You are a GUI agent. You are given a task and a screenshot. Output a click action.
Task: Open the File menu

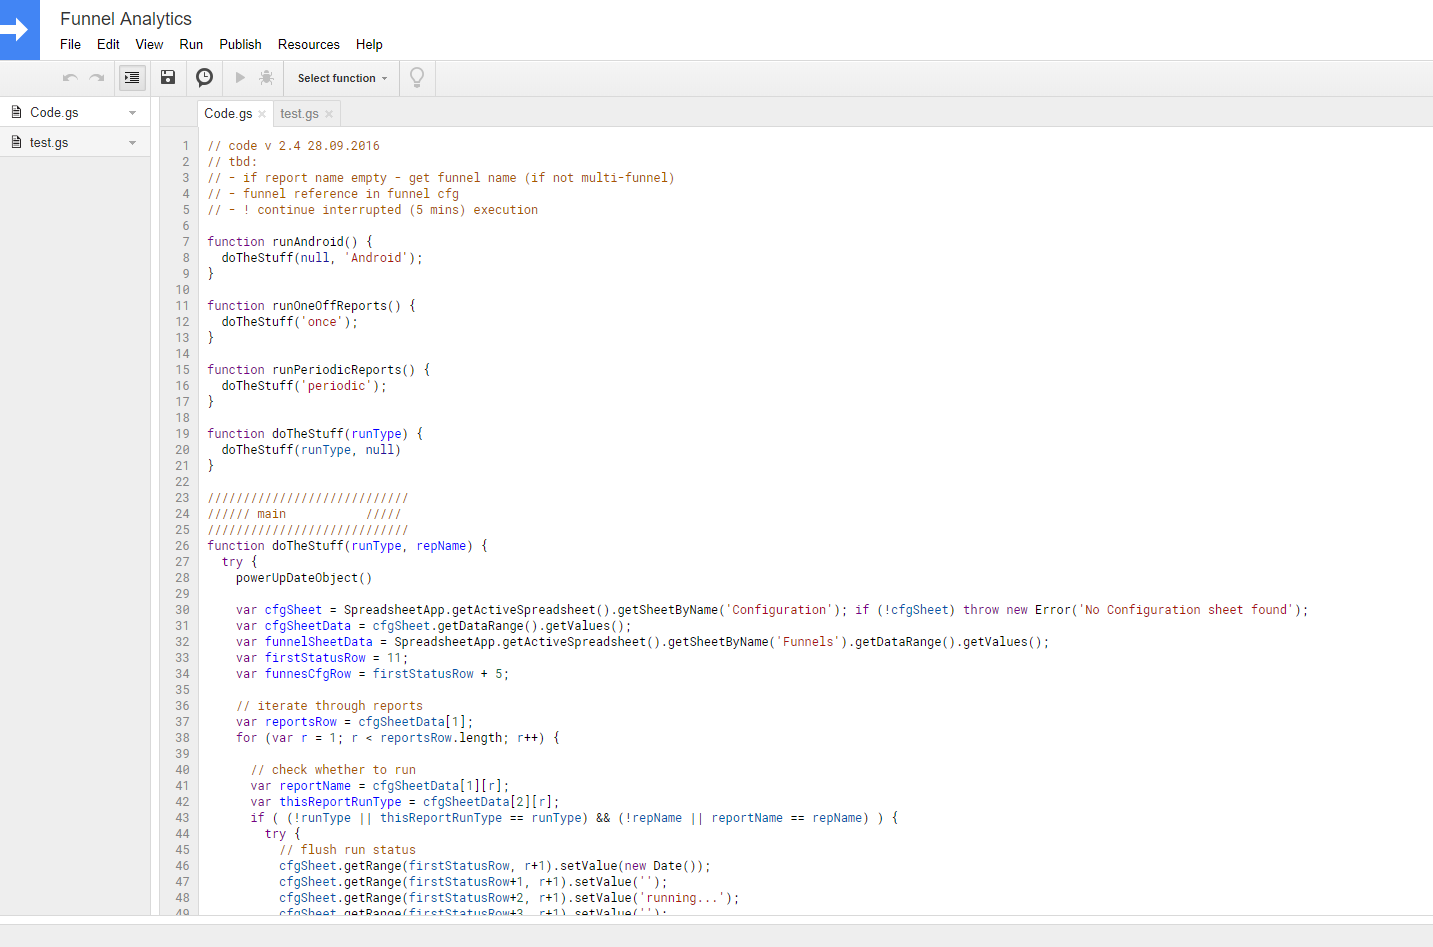coord(70,45)
